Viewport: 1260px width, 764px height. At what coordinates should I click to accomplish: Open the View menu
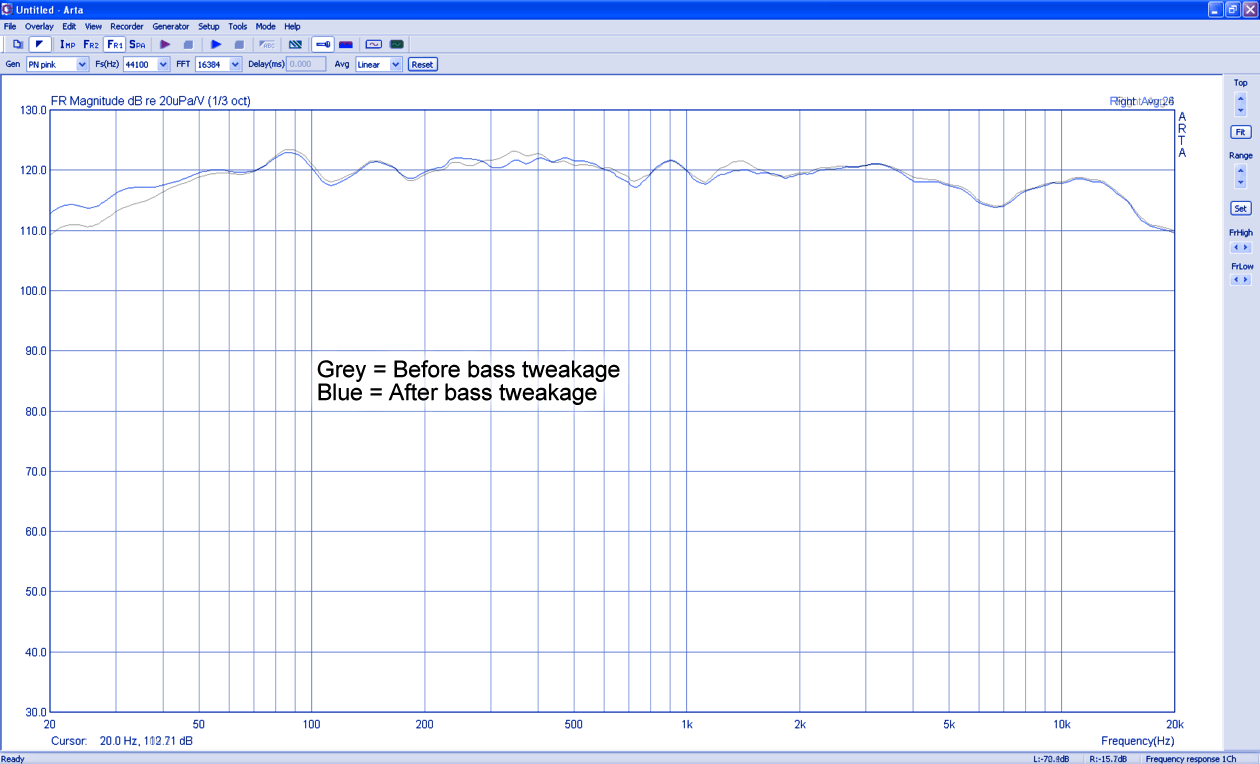coord(93,26)
